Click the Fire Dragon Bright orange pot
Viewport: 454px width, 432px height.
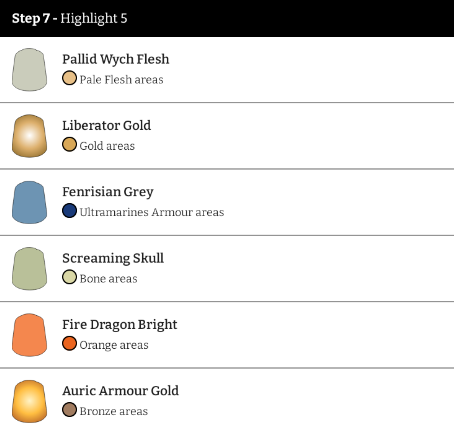(x=29, y=335)
